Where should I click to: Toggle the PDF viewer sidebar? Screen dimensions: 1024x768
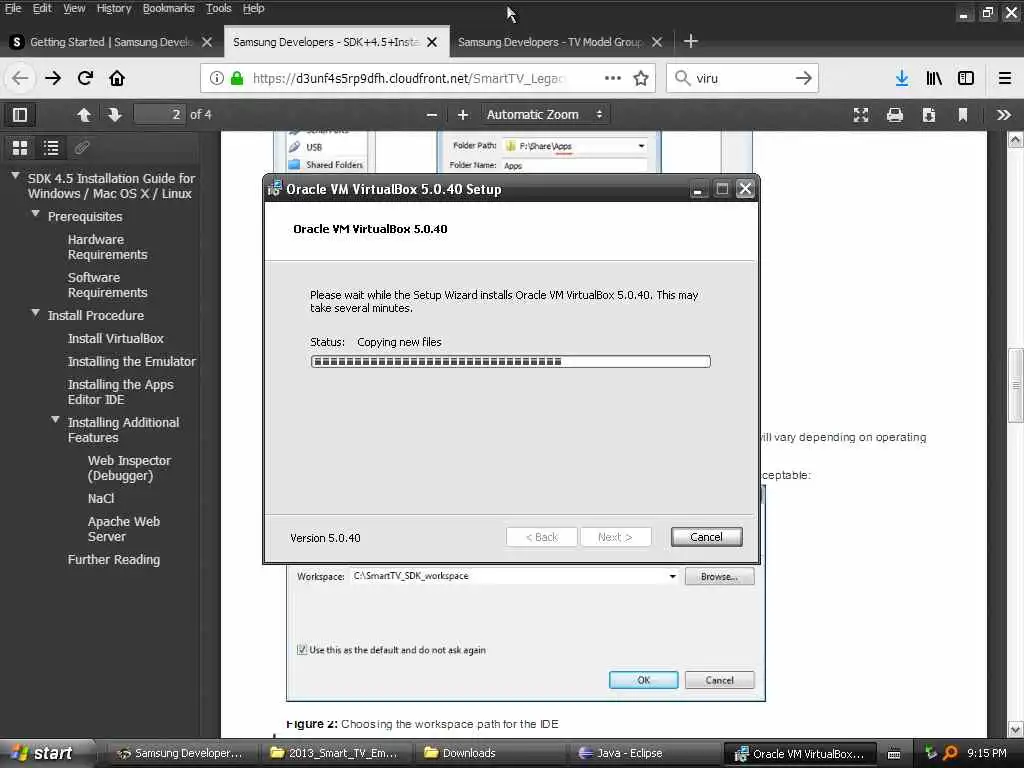[20, 115]
